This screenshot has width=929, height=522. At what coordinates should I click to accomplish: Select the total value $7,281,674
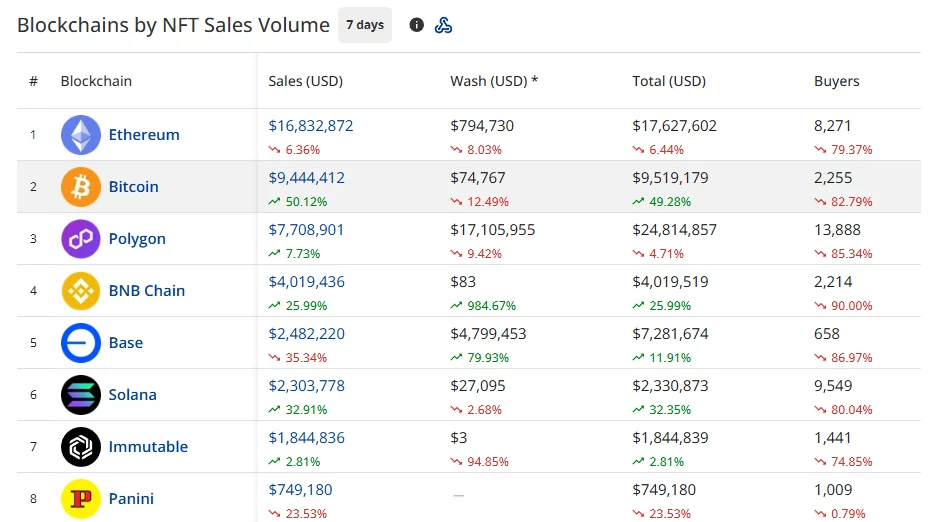coord(670,334)
